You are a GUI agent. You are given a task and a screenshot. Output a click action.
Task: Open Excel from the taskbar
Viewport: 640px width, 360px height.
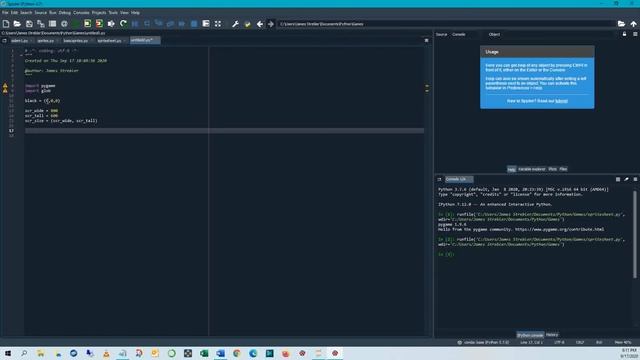coord(204,353)
